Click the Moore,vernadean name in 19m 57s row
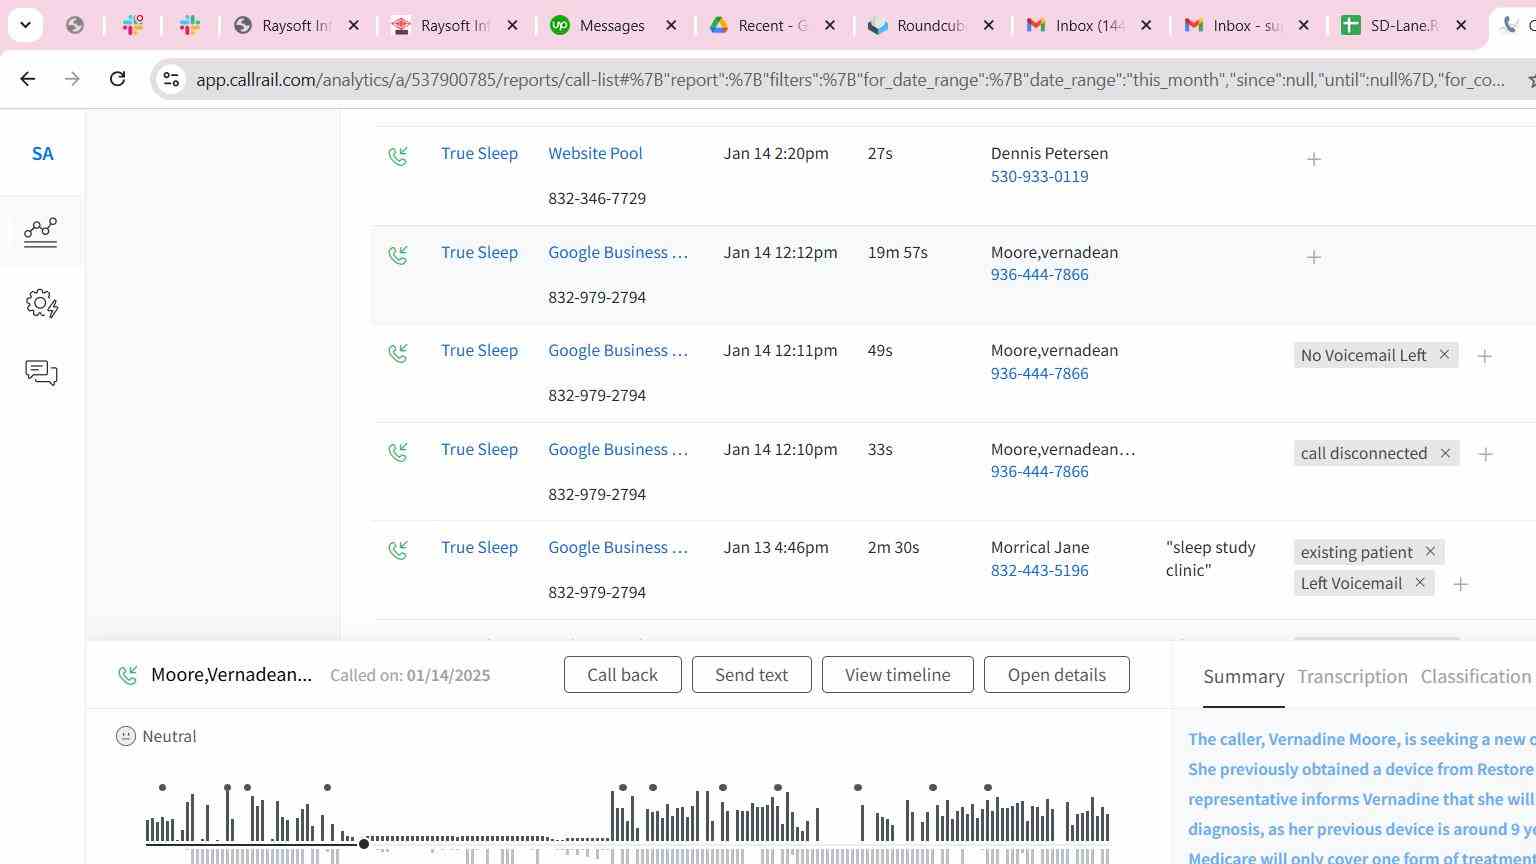The image size is (1536, 864). click(1054, 252)
